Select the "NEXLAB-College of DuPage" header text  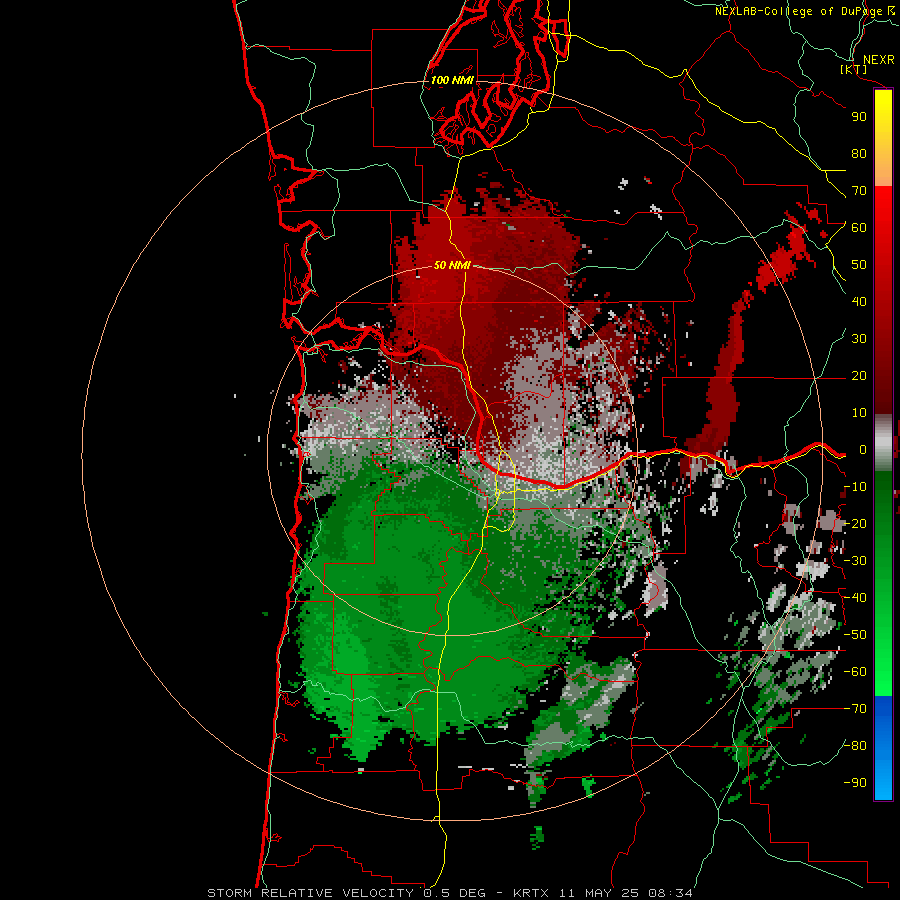pyautogui.click(x=799, y=11)
